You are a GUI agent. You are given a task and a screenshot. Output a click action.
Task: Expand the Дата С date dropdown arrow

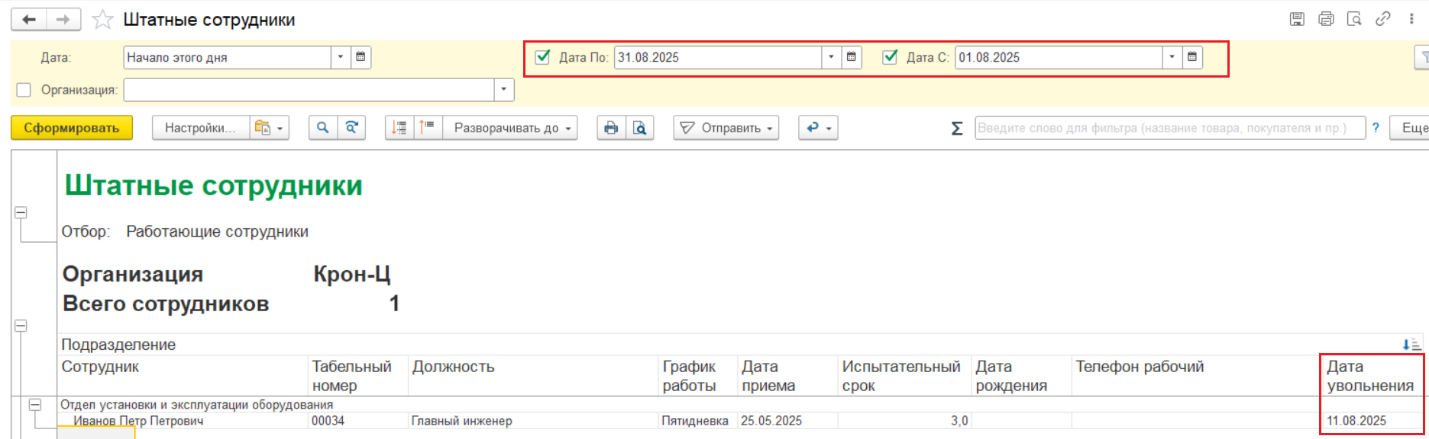(x=1171, y=57)
